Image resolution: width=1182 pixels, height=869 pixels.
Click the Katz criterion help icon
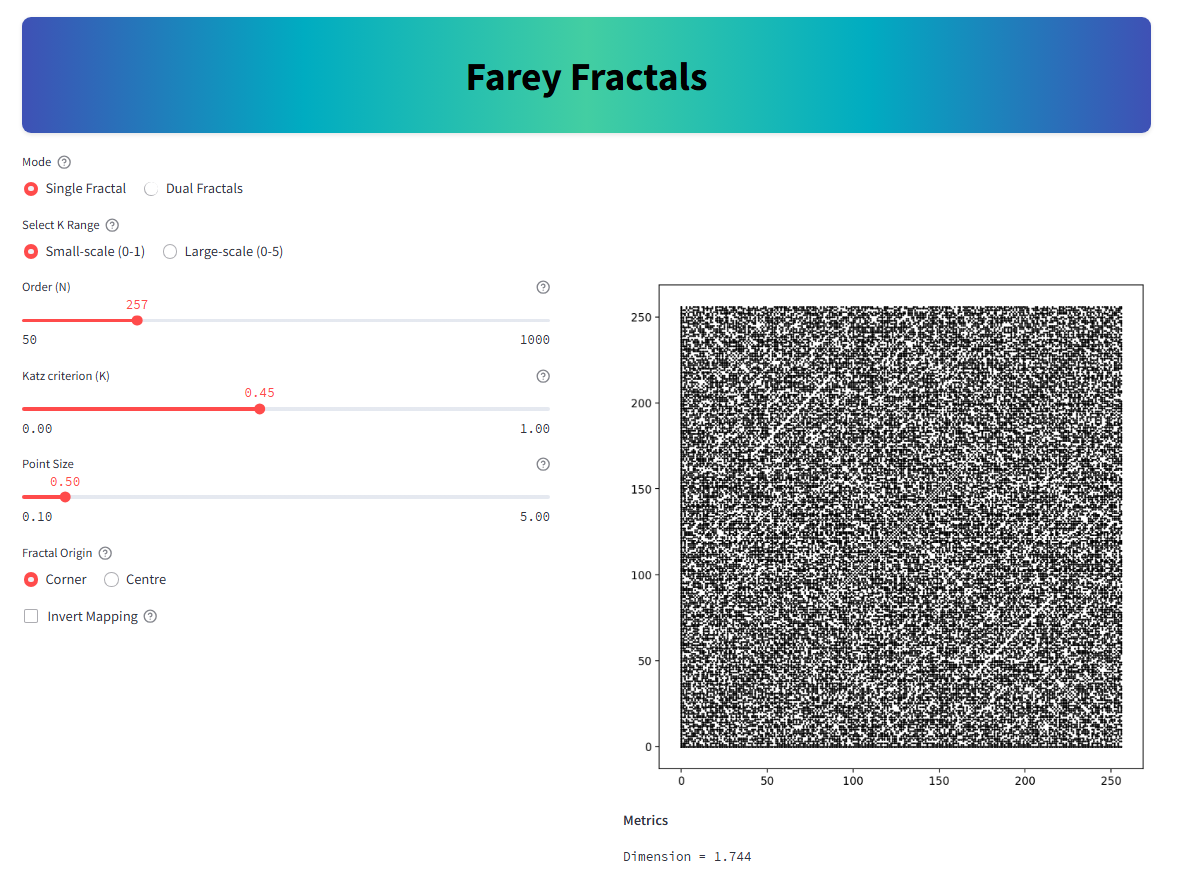pyautogui.click(x=543, y=376)
